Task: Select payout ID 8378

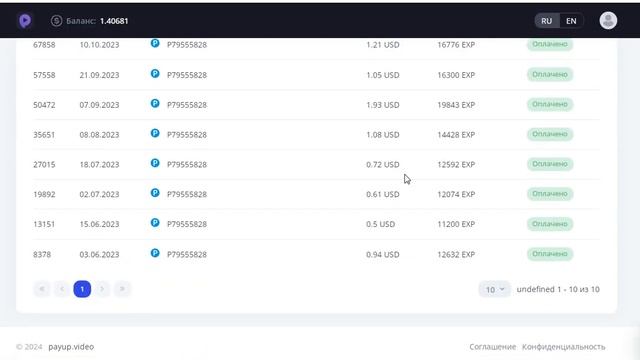Action: click(42, 254)
